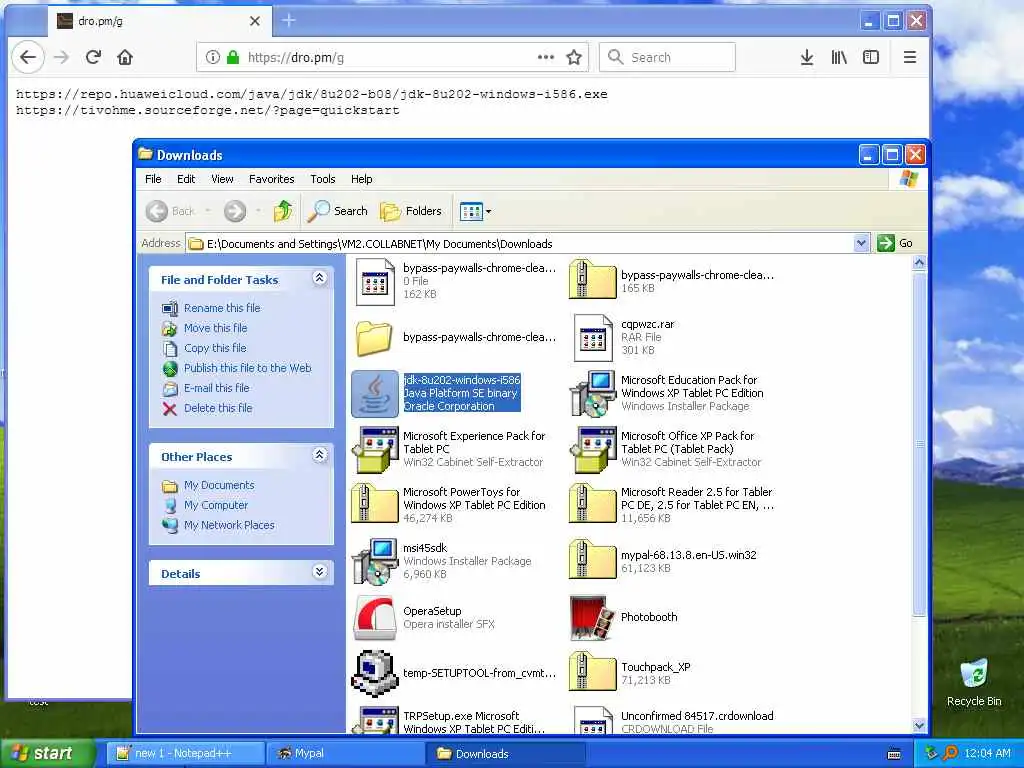Viewport: 1024px width, 768px height.
Task: Open browser downloads arrow panel
Action: pyautogui.click(x=807, y=57)
